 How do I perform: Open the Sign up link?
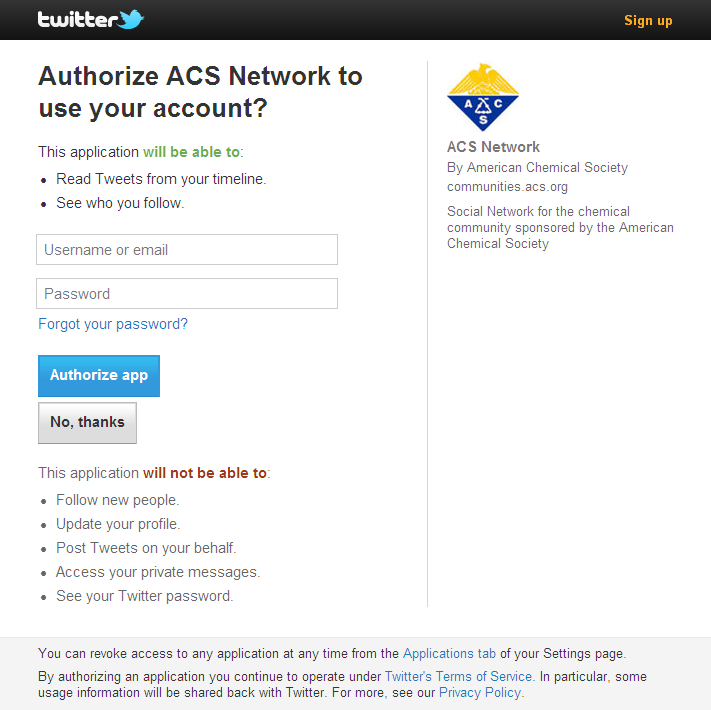click(648, 20)
